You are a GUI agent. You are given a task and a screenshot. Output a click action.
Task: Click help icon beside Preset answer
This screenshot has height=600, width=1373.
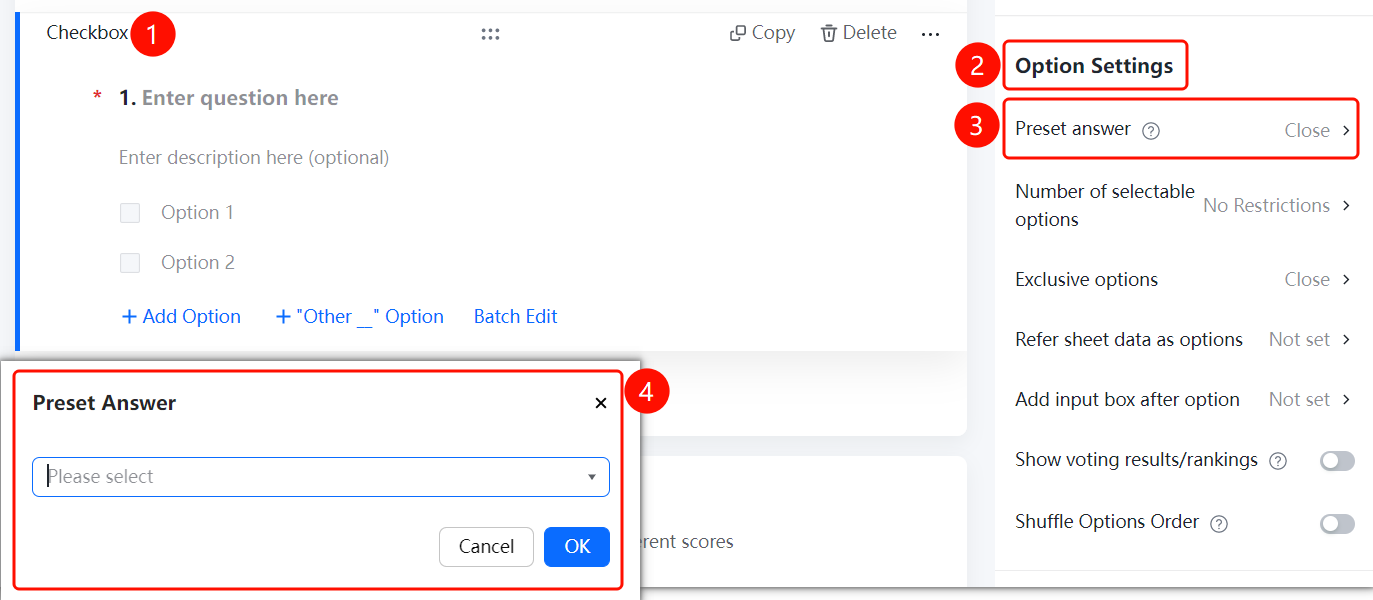click(1151, 130)
